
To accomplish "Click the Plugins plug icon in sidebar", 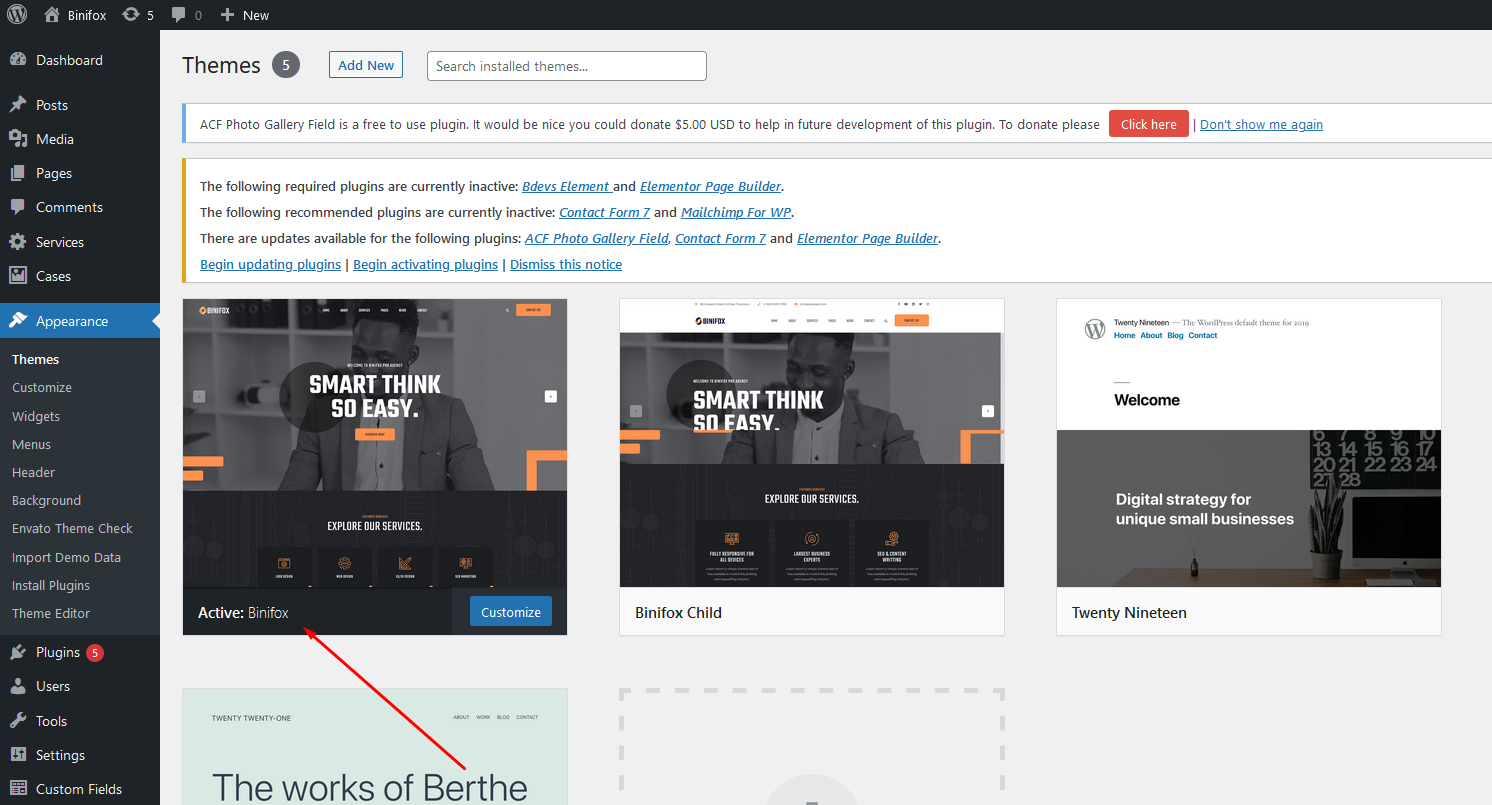I will pyautogui.click(x=18, y=652).
